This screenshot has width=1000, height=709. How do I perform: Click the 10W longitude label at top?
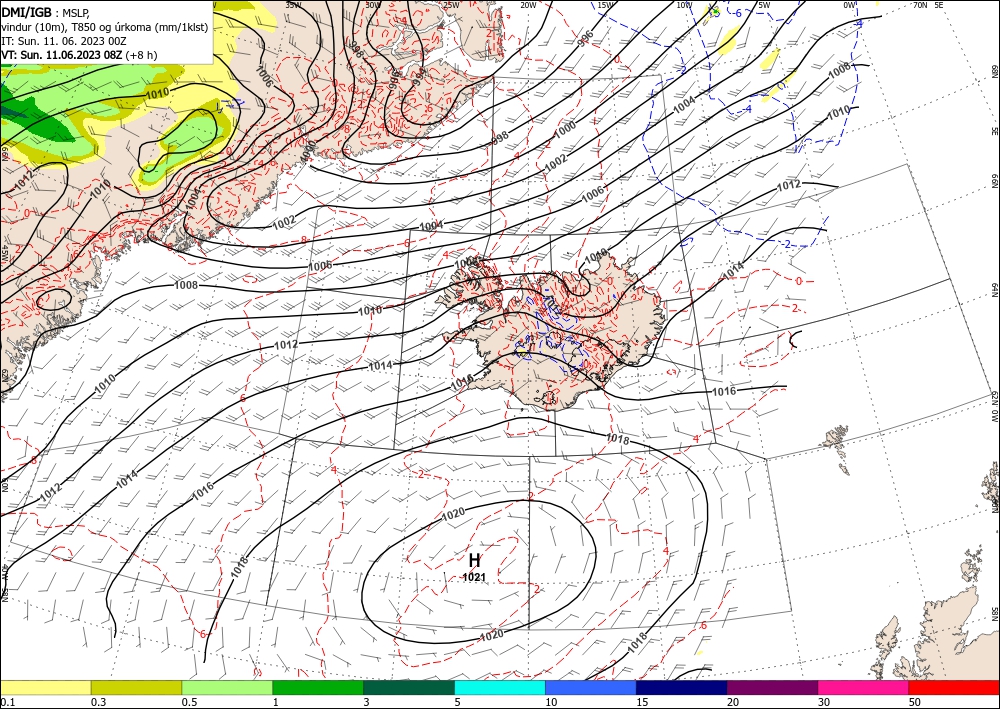coord(684,5)
